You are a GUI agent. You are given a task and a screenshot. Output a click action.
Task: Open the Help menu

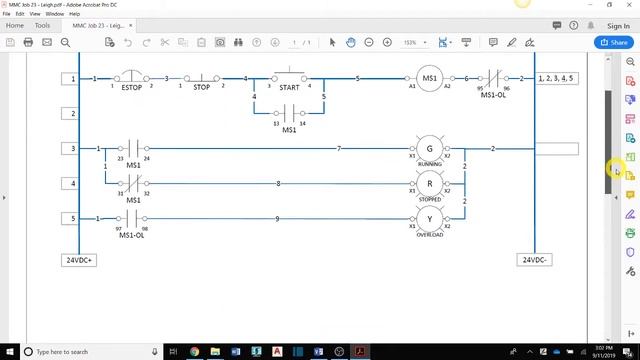[x=74, y=14]
